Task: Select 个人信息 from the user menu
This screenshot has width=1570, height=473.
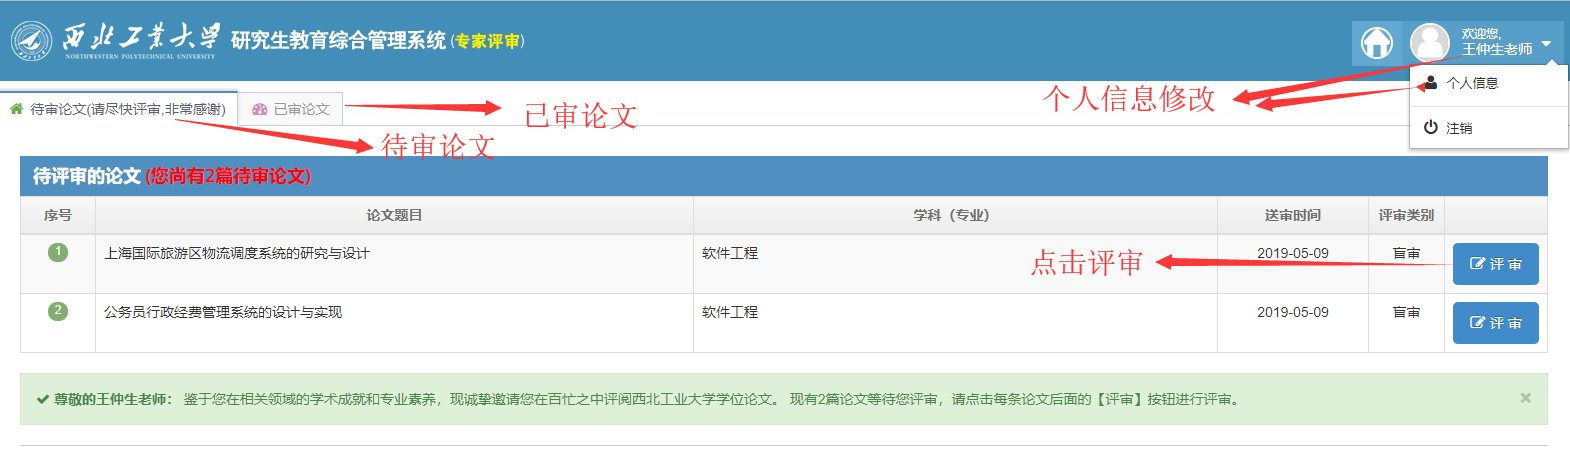Action: [1472, 83]
